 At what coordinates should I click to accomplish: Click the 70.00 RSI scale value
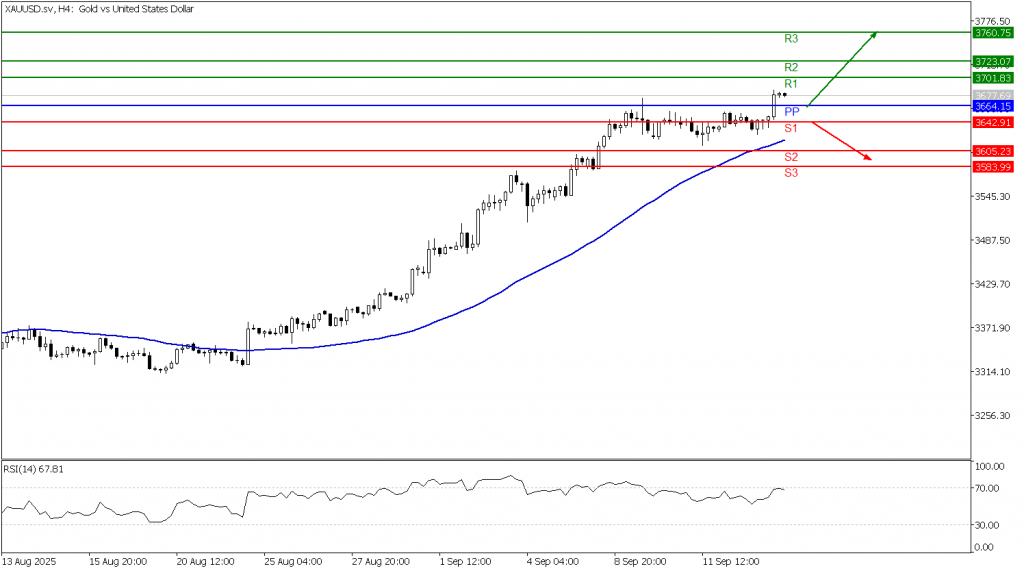tap(987, 489)
